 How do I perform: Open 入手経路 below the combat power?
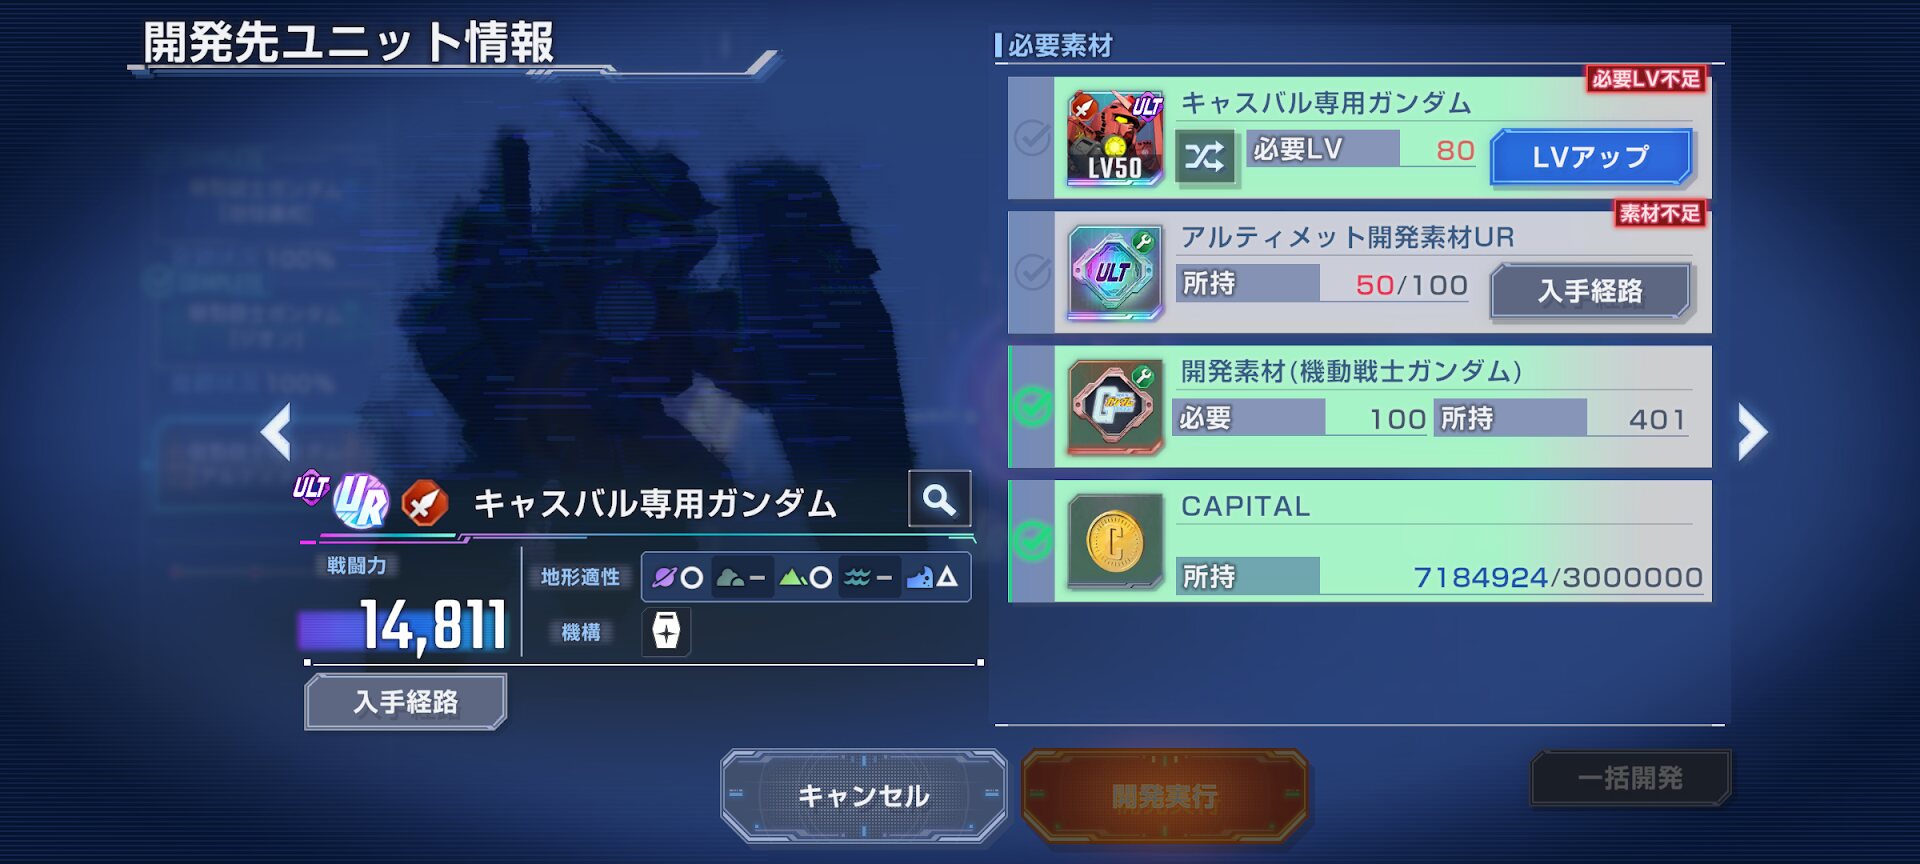click(x=406, y=702)
